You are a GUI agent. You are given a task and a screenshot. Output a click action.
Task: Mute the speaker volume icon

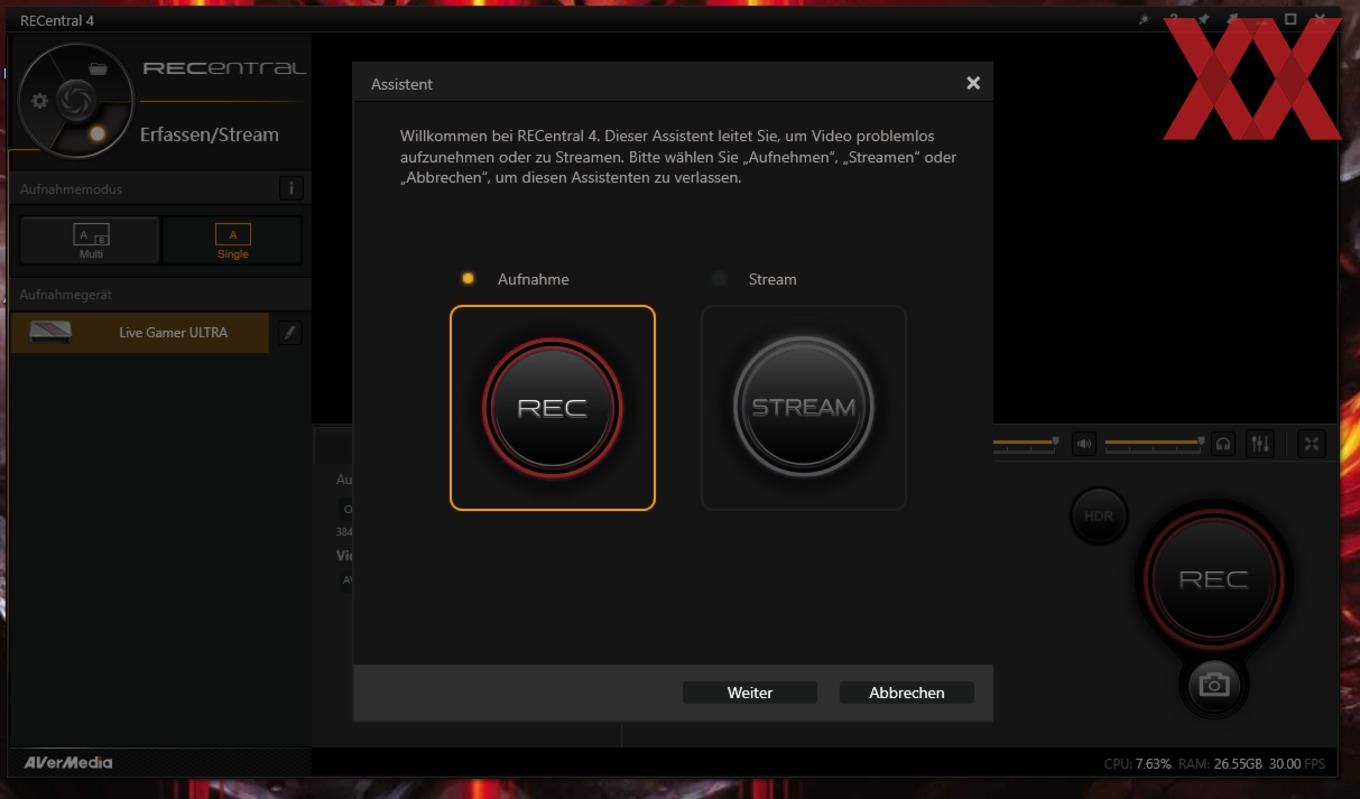pyautogui.click(x=1084, y=444)
